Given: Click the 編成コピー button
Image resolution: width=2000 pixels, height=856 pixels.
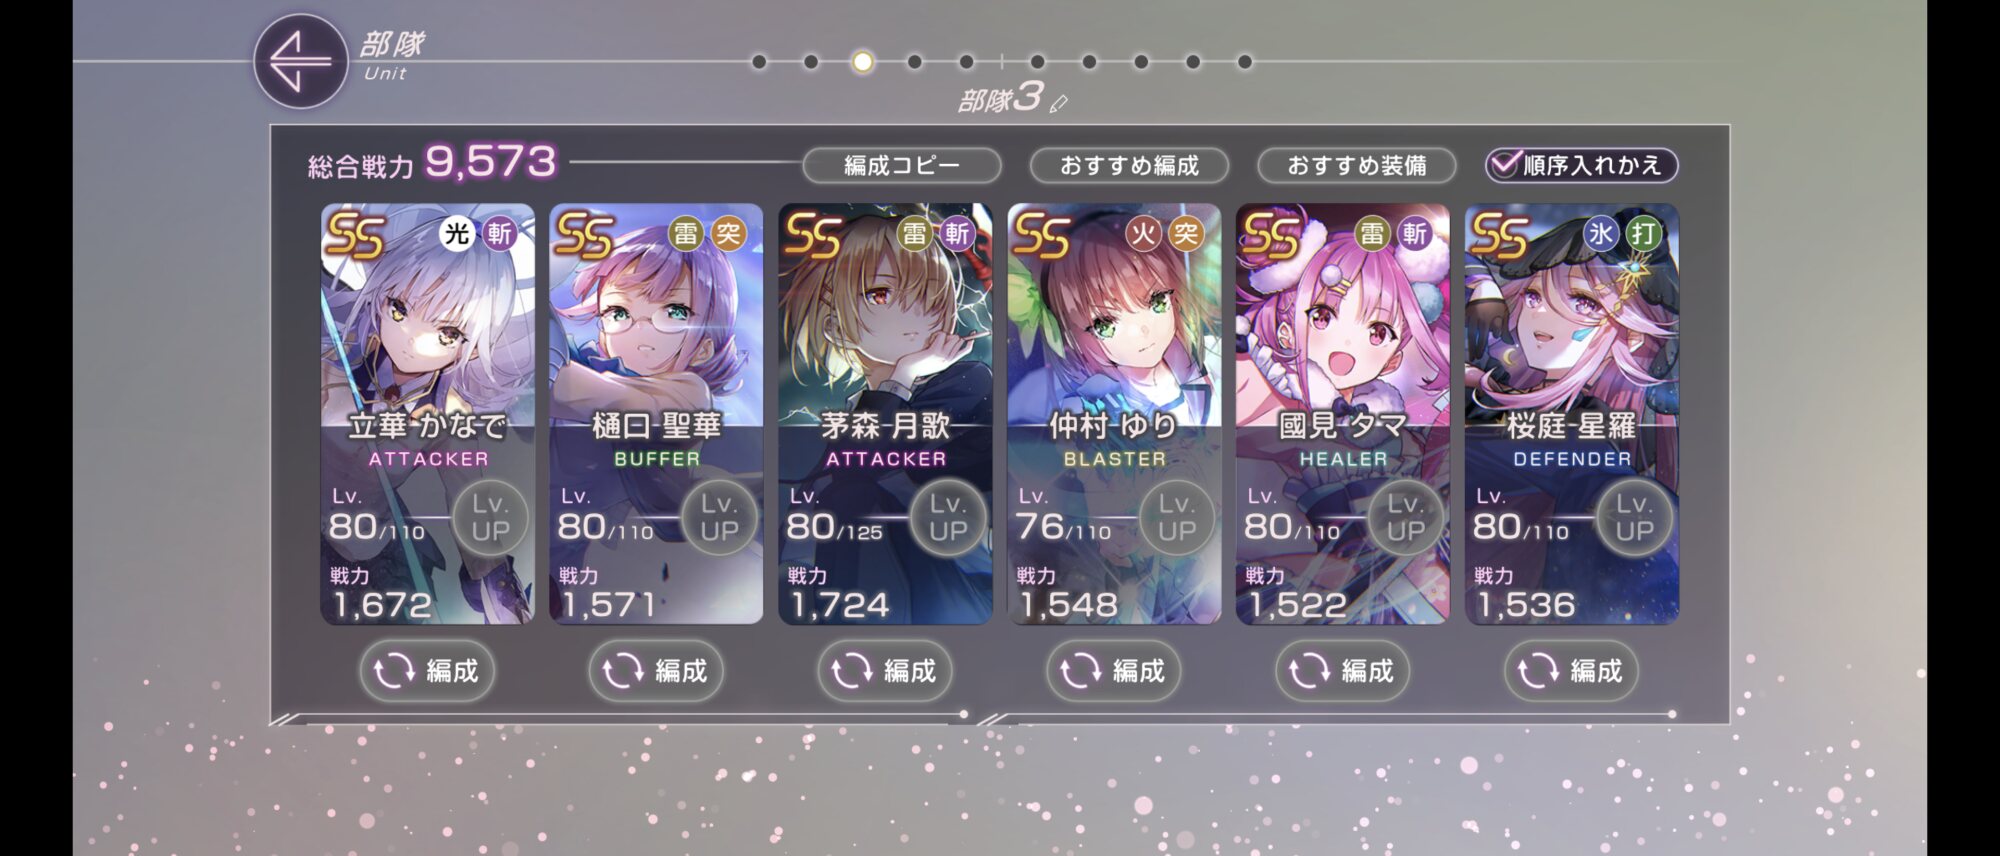Looking at the screenshot, I should pos(902,165).
